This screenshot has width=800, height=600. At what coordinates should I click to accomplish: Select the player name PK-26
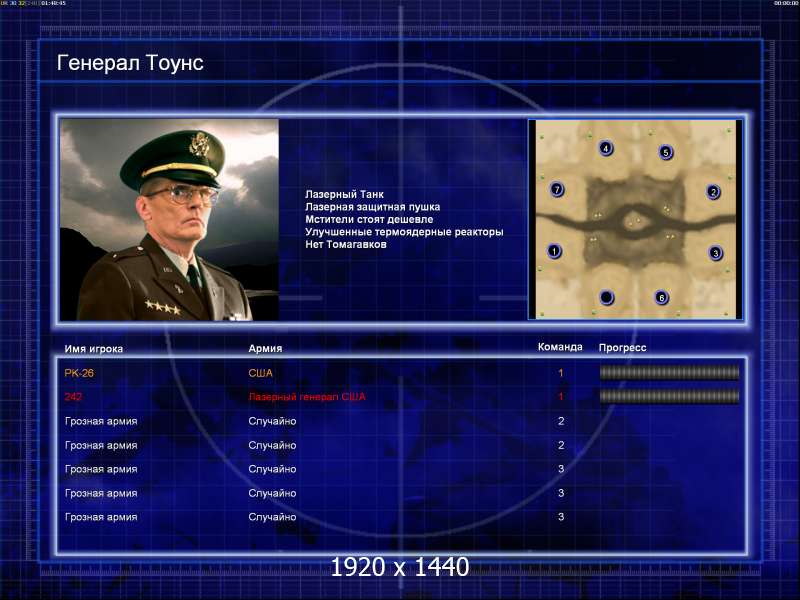pyautogui.click(x=79, y=373)
